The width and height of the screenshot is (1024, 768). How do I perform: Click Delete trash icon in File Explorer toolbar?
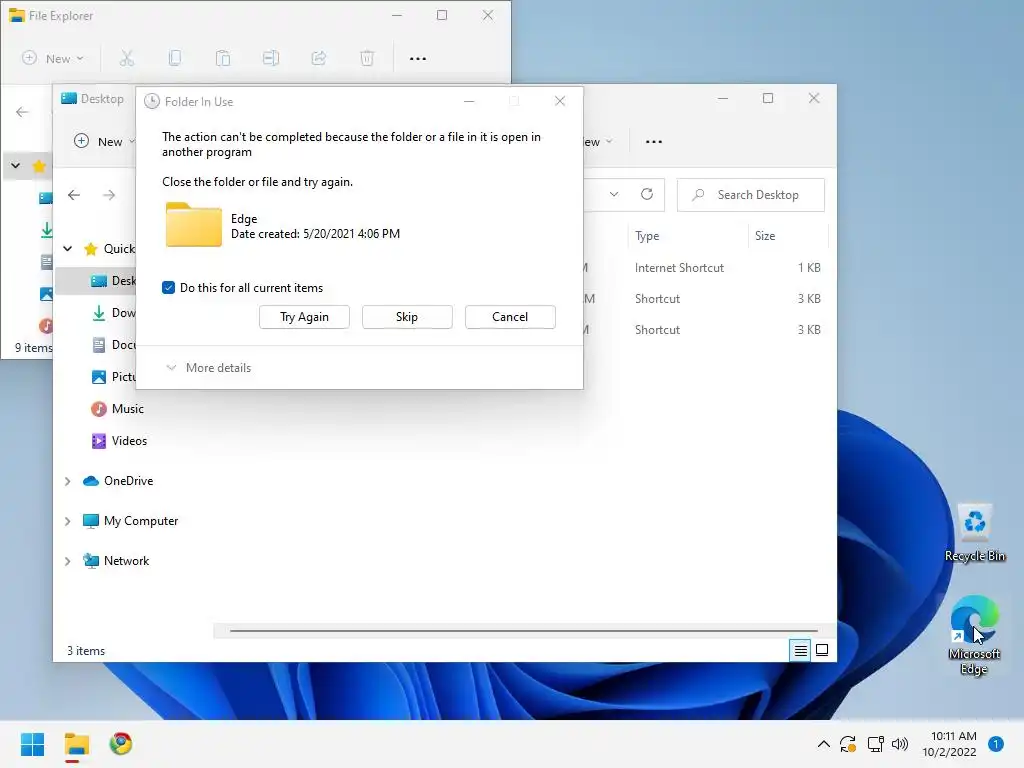point(367,58)
